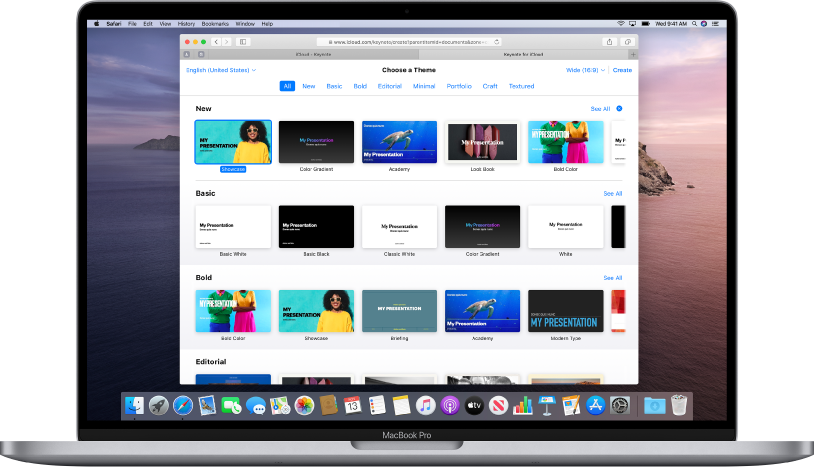
Task: Click the Safari address bar
Action: pos(408,42)
